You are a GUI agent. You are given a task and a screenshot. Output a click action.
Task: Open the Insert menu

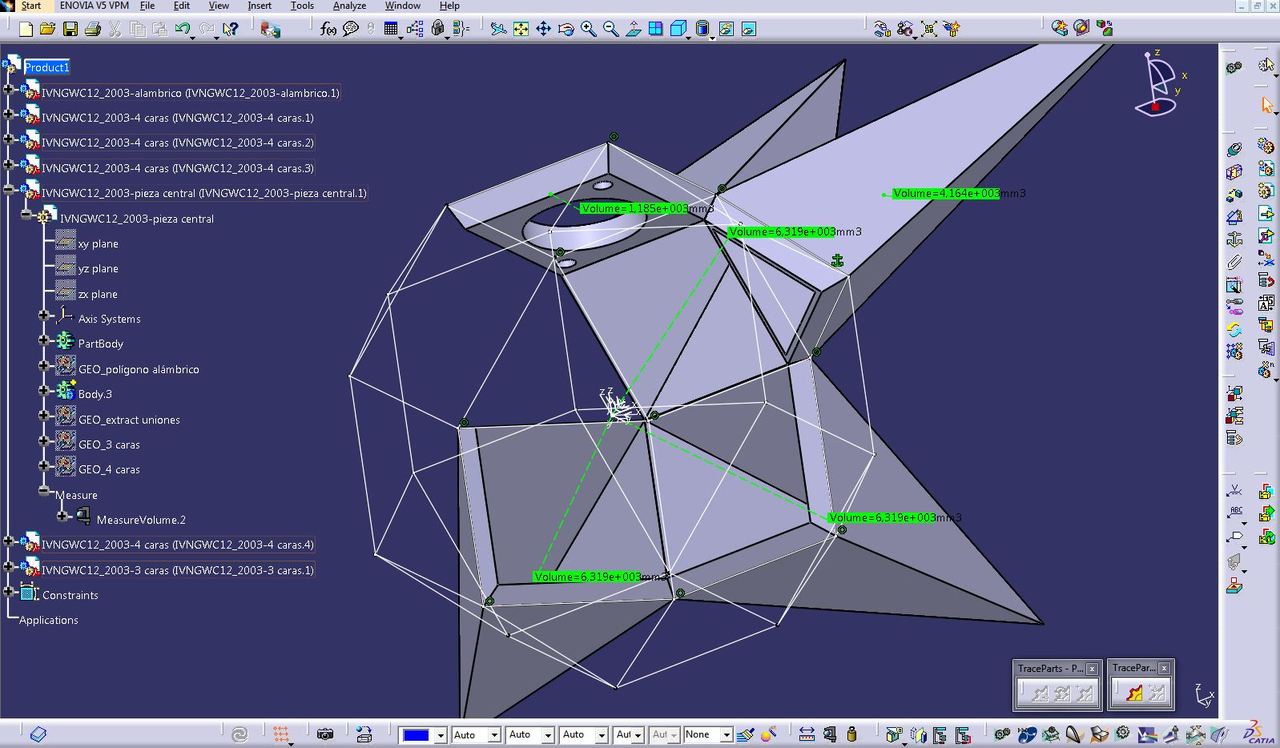pyautogui.click(x=259, y=6)
